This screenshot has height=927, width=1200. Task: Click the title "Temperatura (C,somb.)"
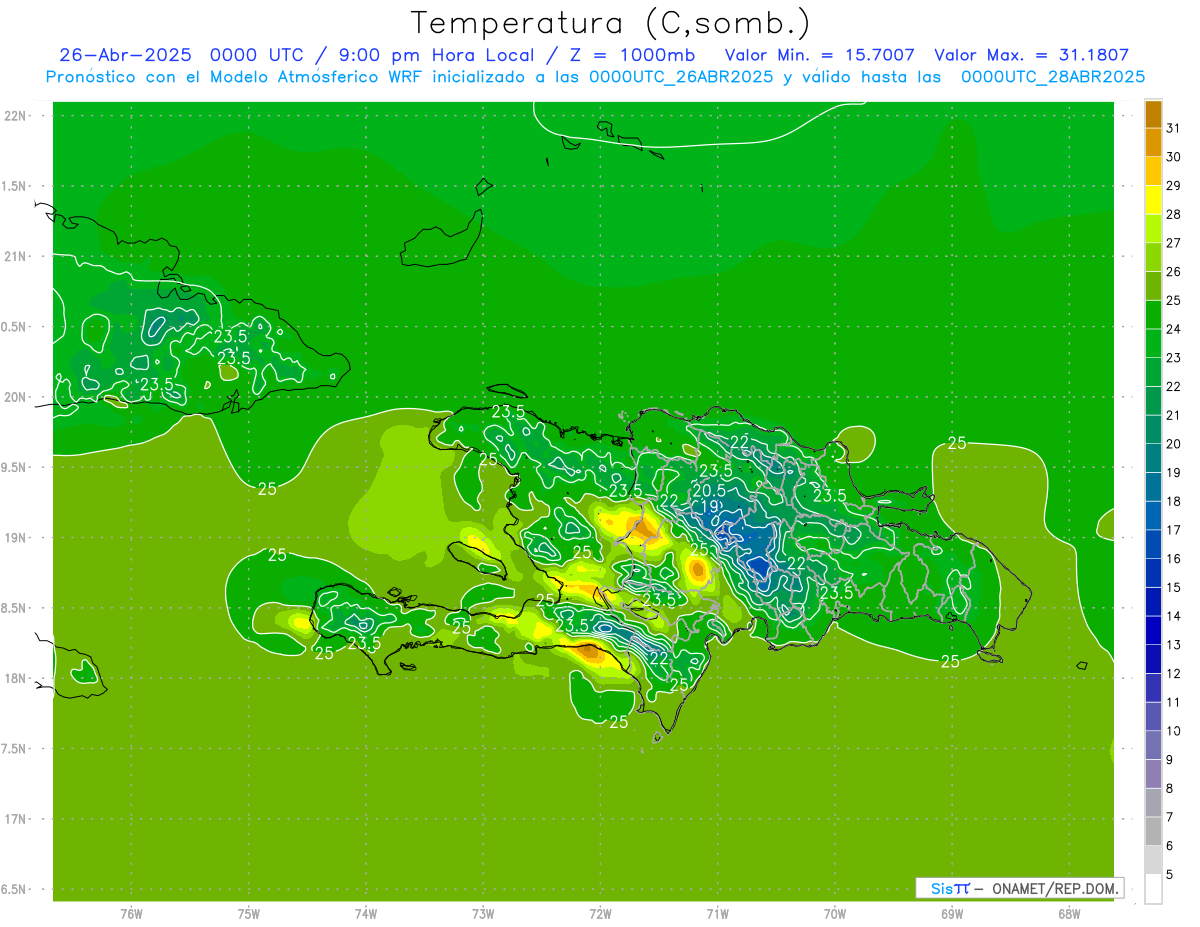(x=610, y=23)
